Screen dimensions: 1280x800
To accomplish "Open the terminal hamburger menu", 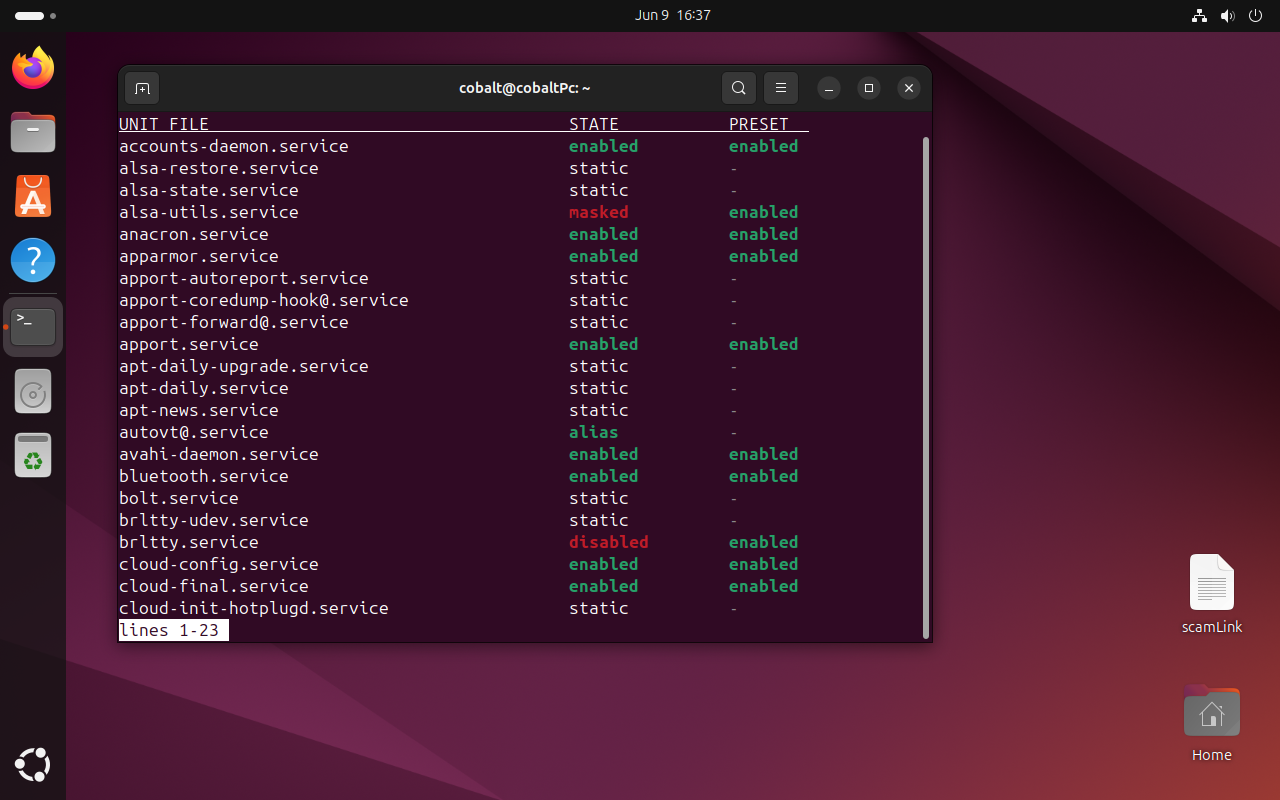I will (x=781, y=88).
